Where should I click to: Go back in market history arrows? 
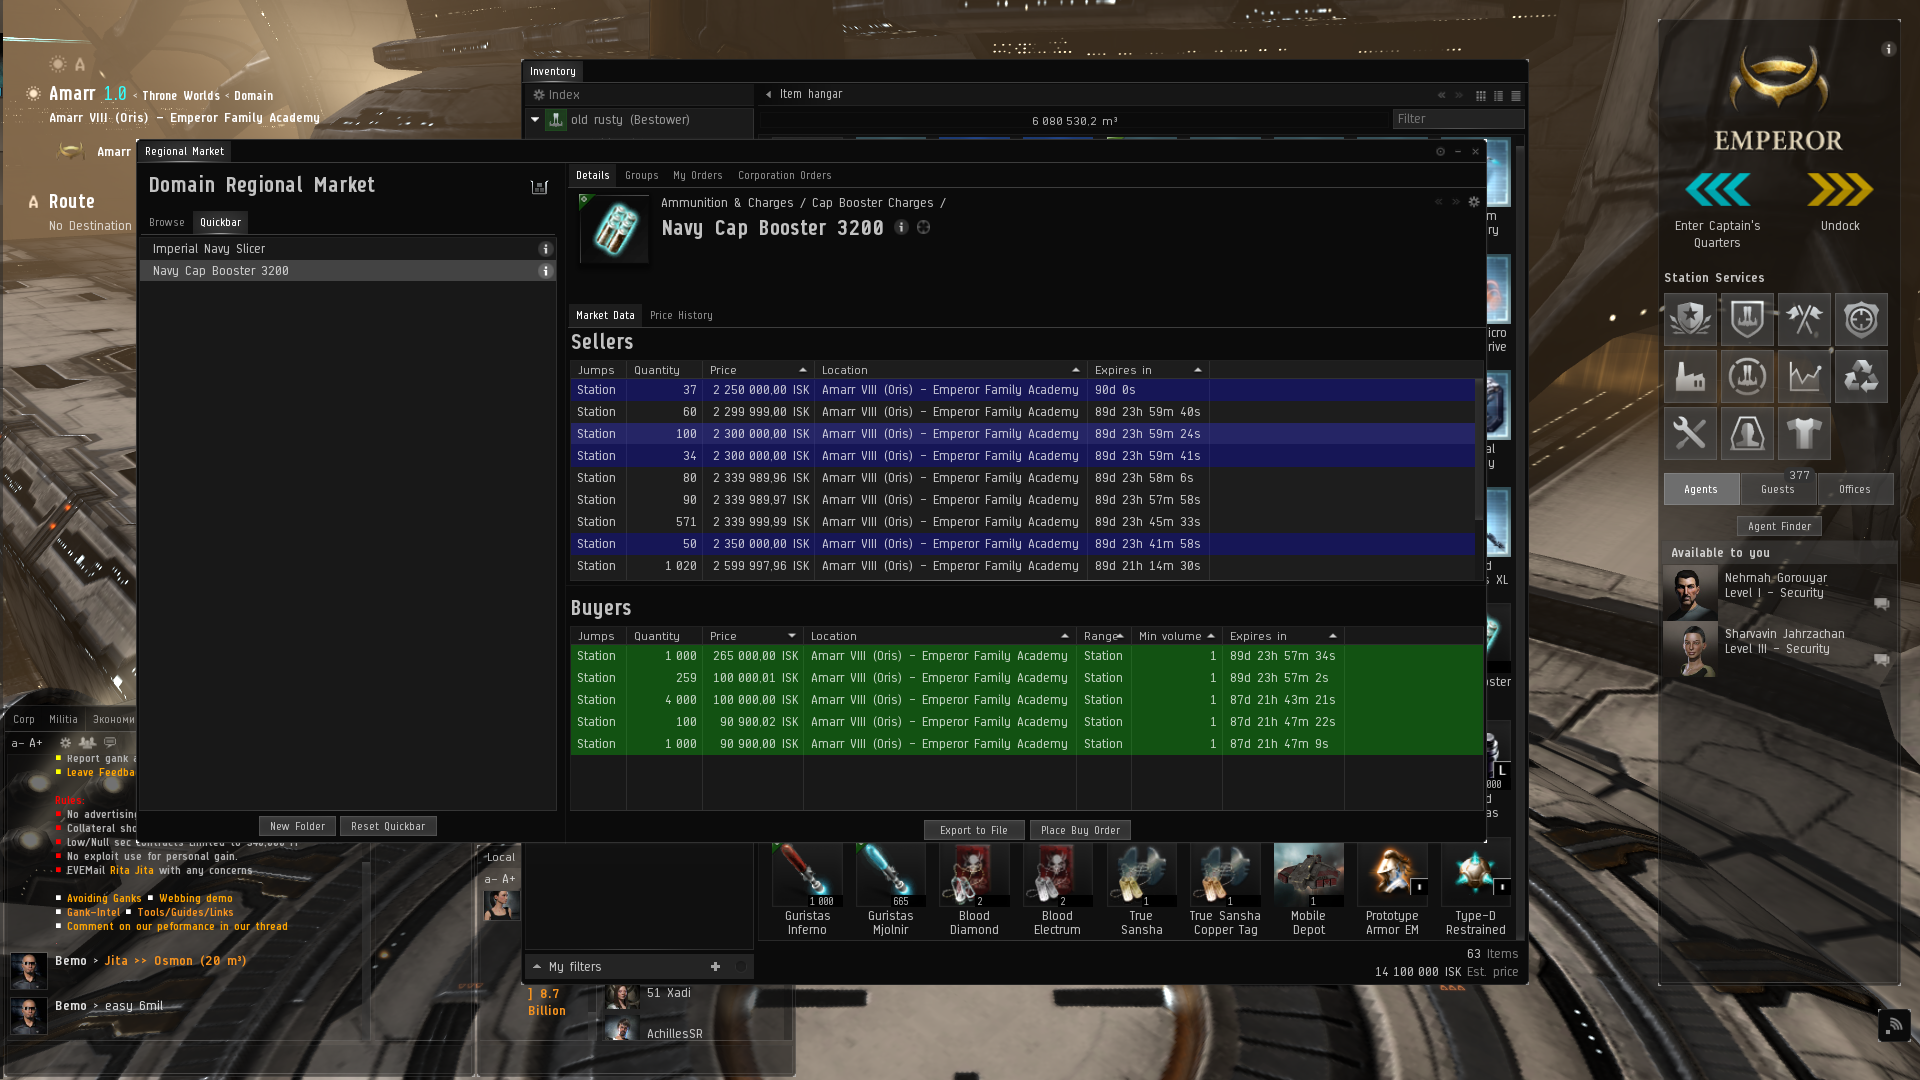(1439, 202)
